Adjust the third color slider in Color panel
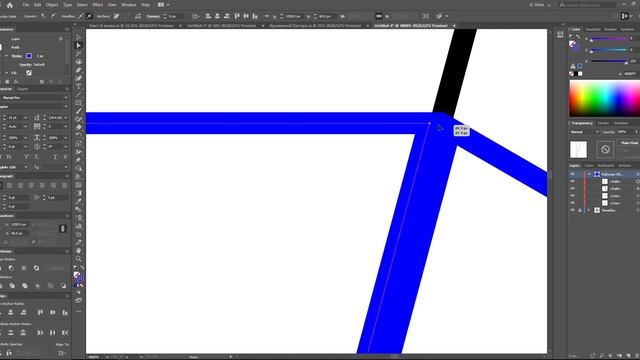This screenshot has width=640, height=360. coord(609,61)
